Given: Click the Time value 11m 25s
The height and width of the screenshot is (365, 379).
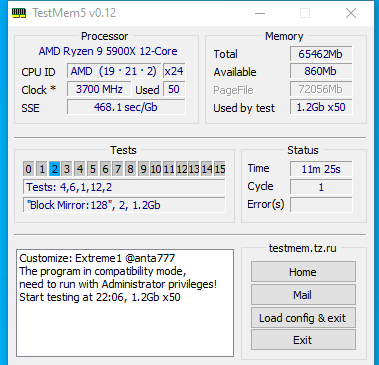Looking at the screenshot, I should (x=321, y=169).
